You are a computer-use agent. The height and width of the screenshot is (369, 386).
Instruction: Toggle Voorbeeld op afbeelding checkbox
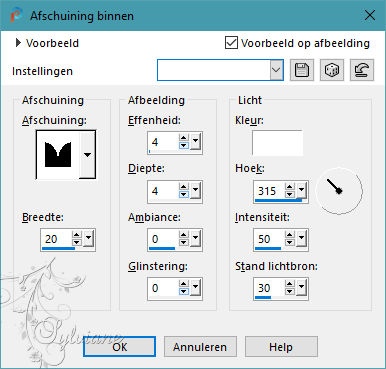pyautogui.click(x=231, y=43)
